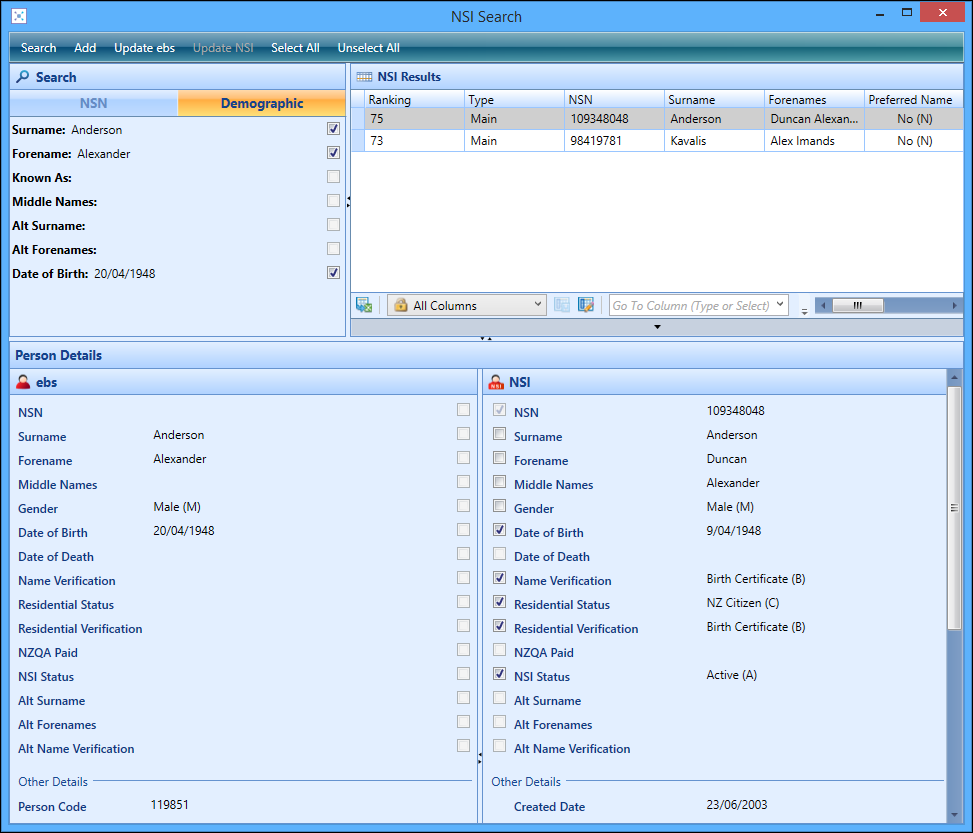
Task: Click the NSI details vertical scrollbar thumb
Action: click(x=954, y=508)
